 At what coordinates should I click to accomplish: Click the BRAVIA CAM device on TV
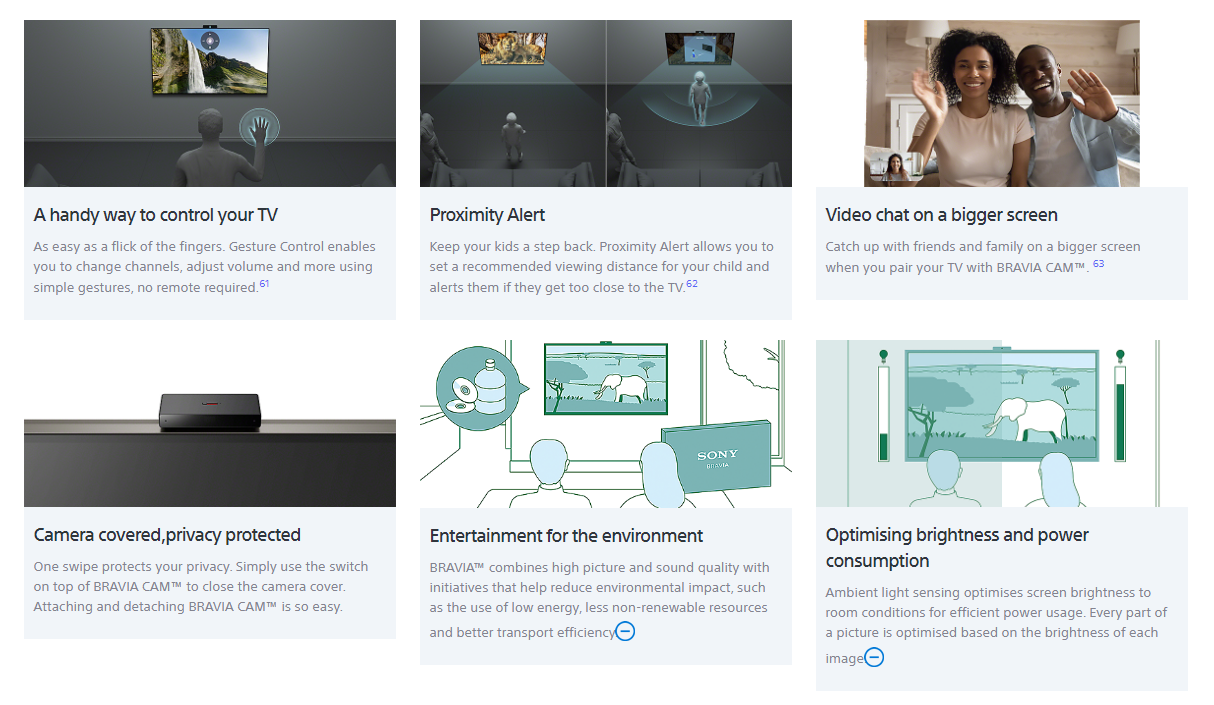pos(210,410)
